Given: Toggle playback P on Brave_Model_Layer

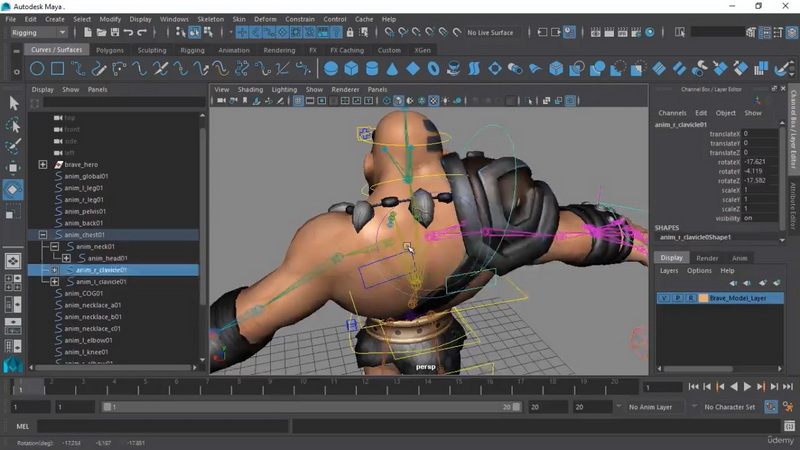Looking at the screenshot, I should (678, 298).
